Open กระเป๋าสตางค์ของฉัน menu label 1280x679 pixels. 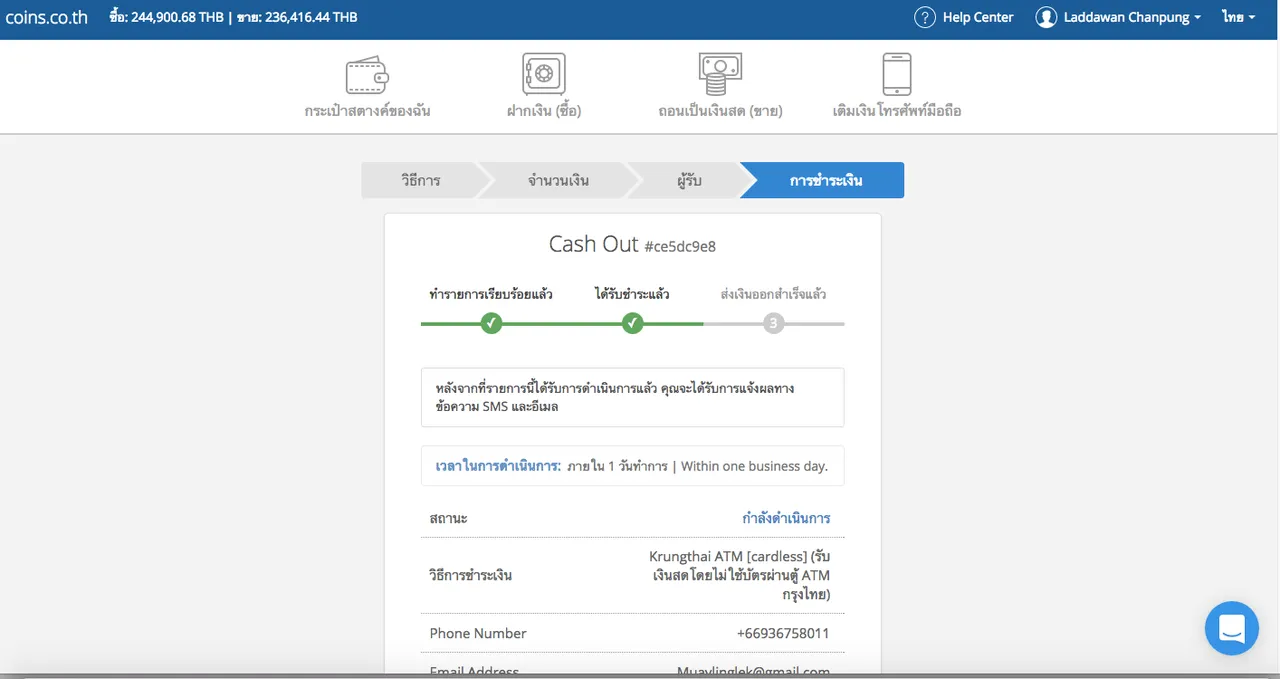tap(367, 111)
